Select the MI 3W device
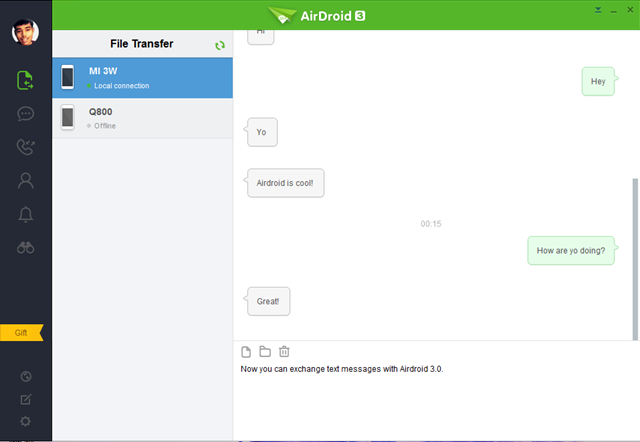The height and width of the screenshot is (442, 640). pyautogui.click(x=142, y=78)
